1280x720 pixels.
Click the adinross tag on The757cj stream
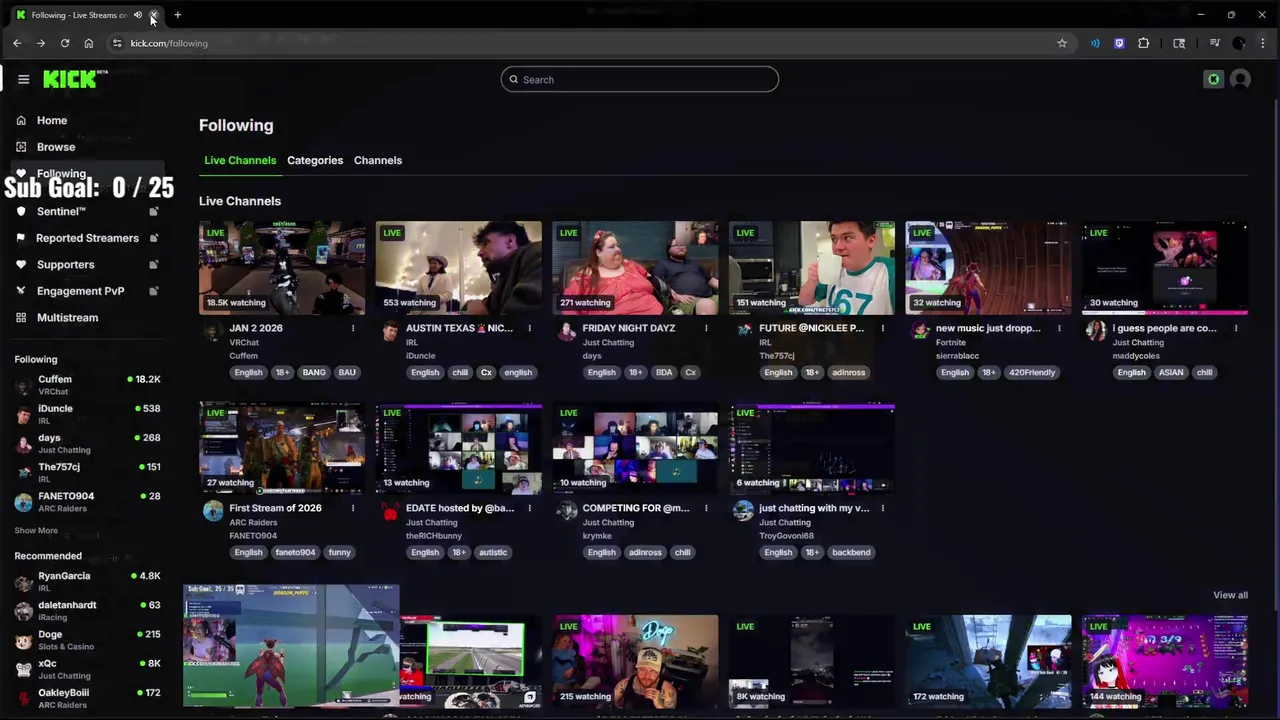click(848, 372)
